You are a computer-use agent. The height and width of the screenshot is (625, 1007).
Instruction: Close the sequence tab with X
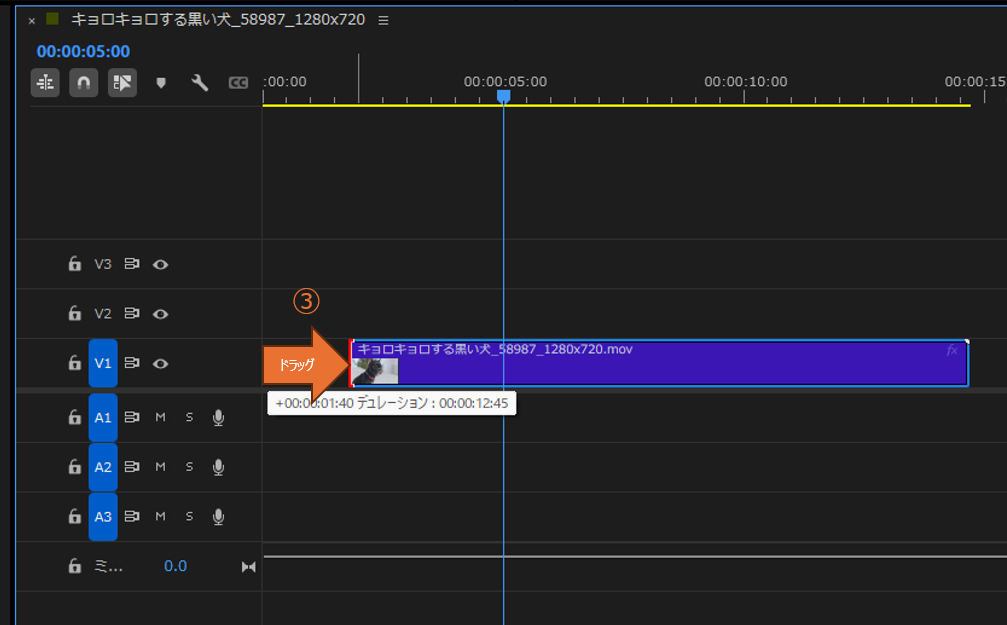[31, 20]
